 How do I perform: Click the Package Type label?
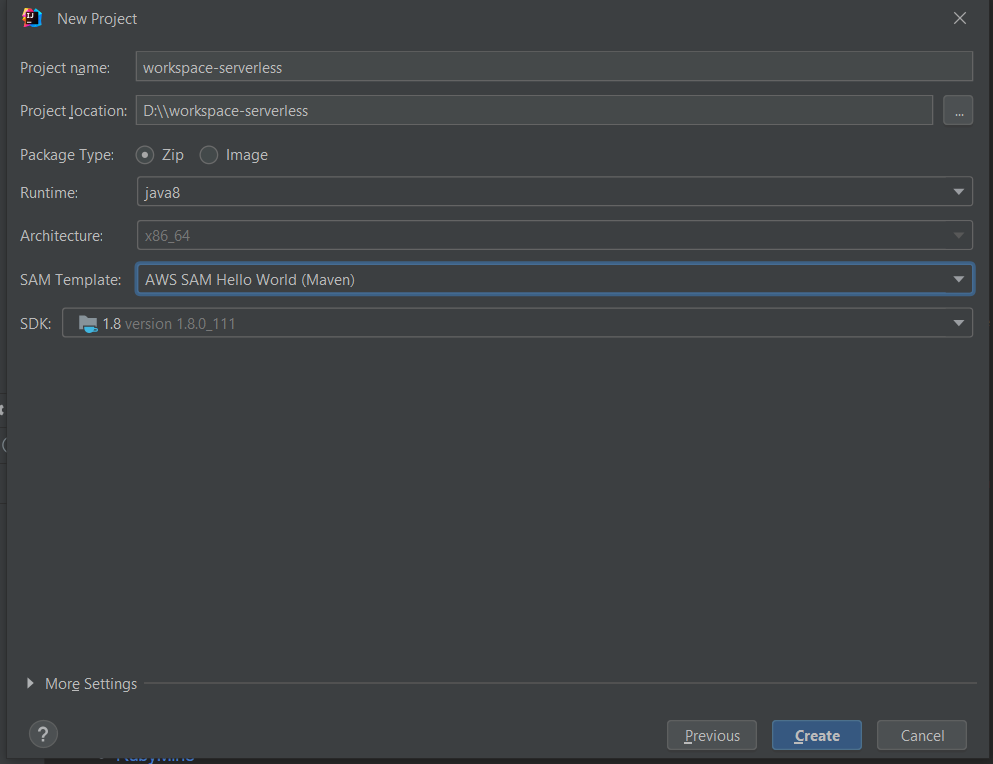pyautogui.click(x=67, y=155)
